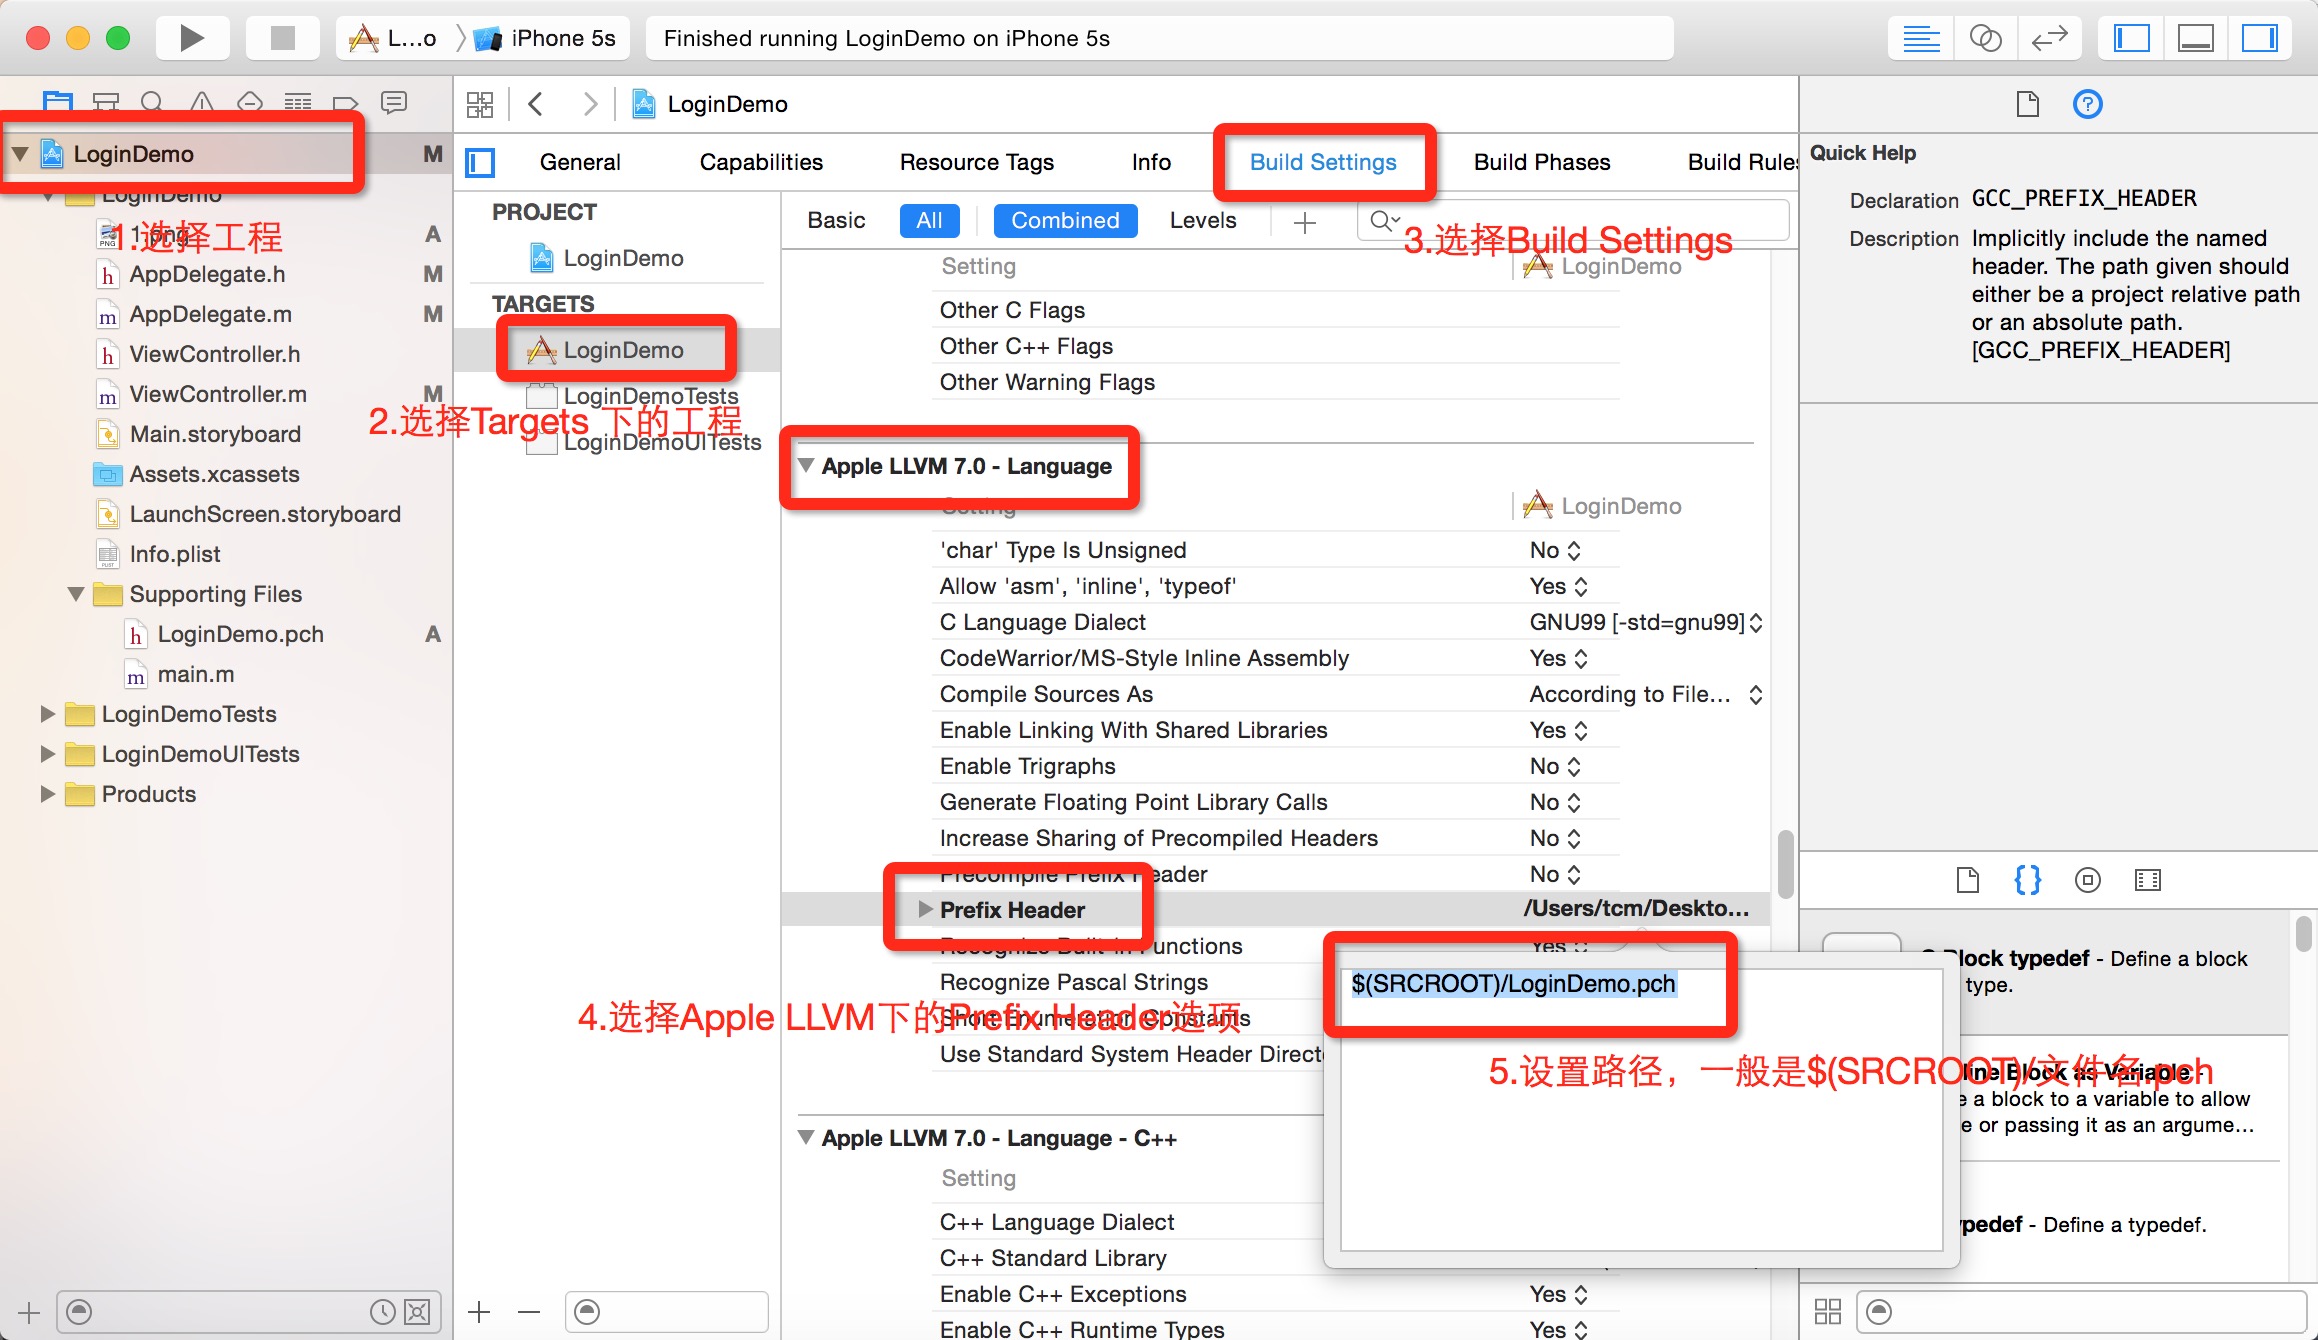Change 'char' Type Is Unsigned value

pyautogui.click(x=1555, y=550)
